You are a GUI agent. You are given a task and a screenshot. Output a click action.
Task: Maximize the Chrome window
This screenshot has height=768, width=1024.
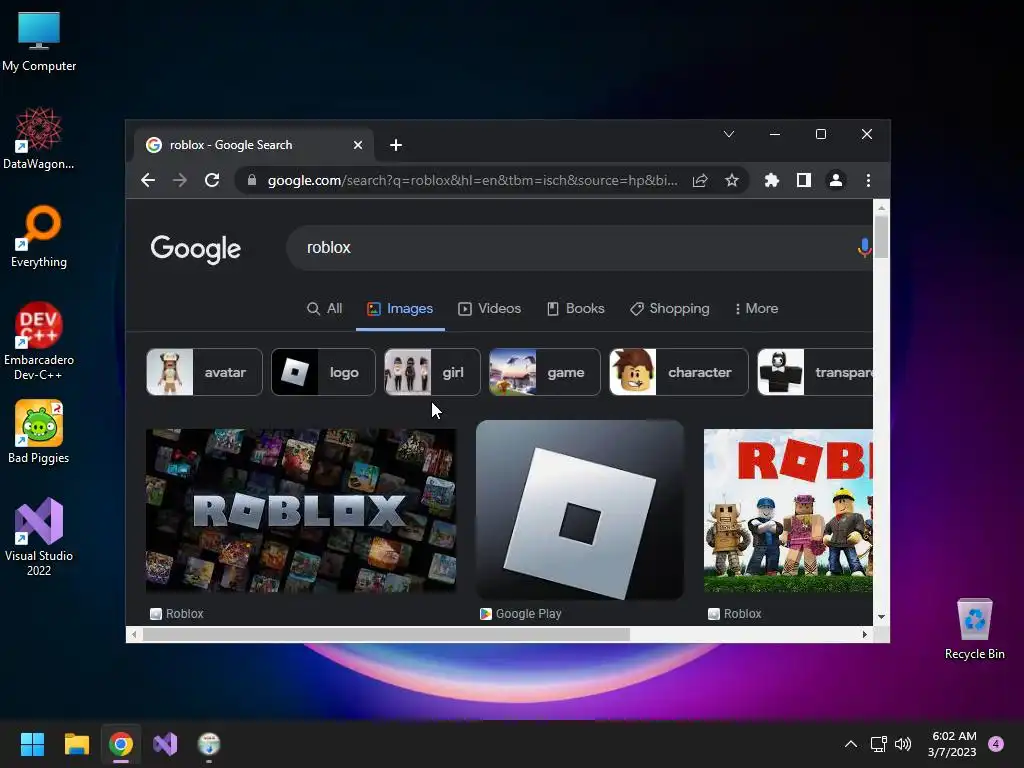[821, 134]
